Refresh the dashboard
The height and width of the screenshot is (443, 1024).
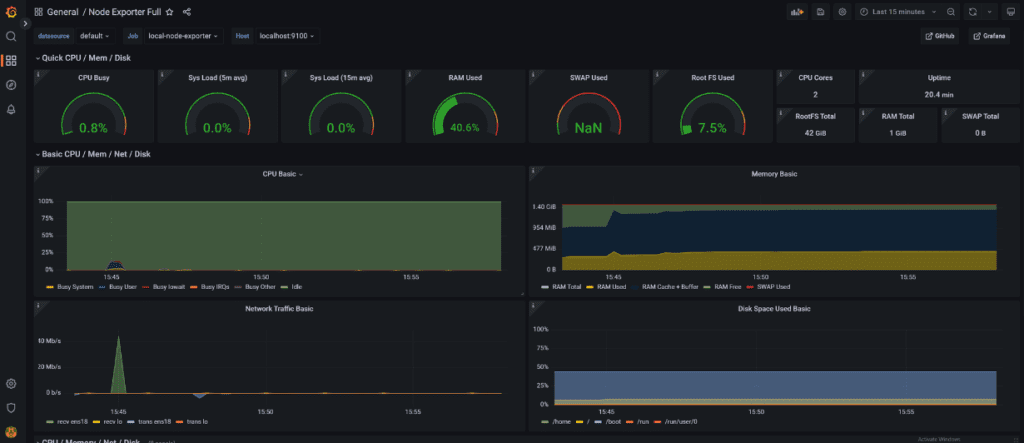(972, 12)
